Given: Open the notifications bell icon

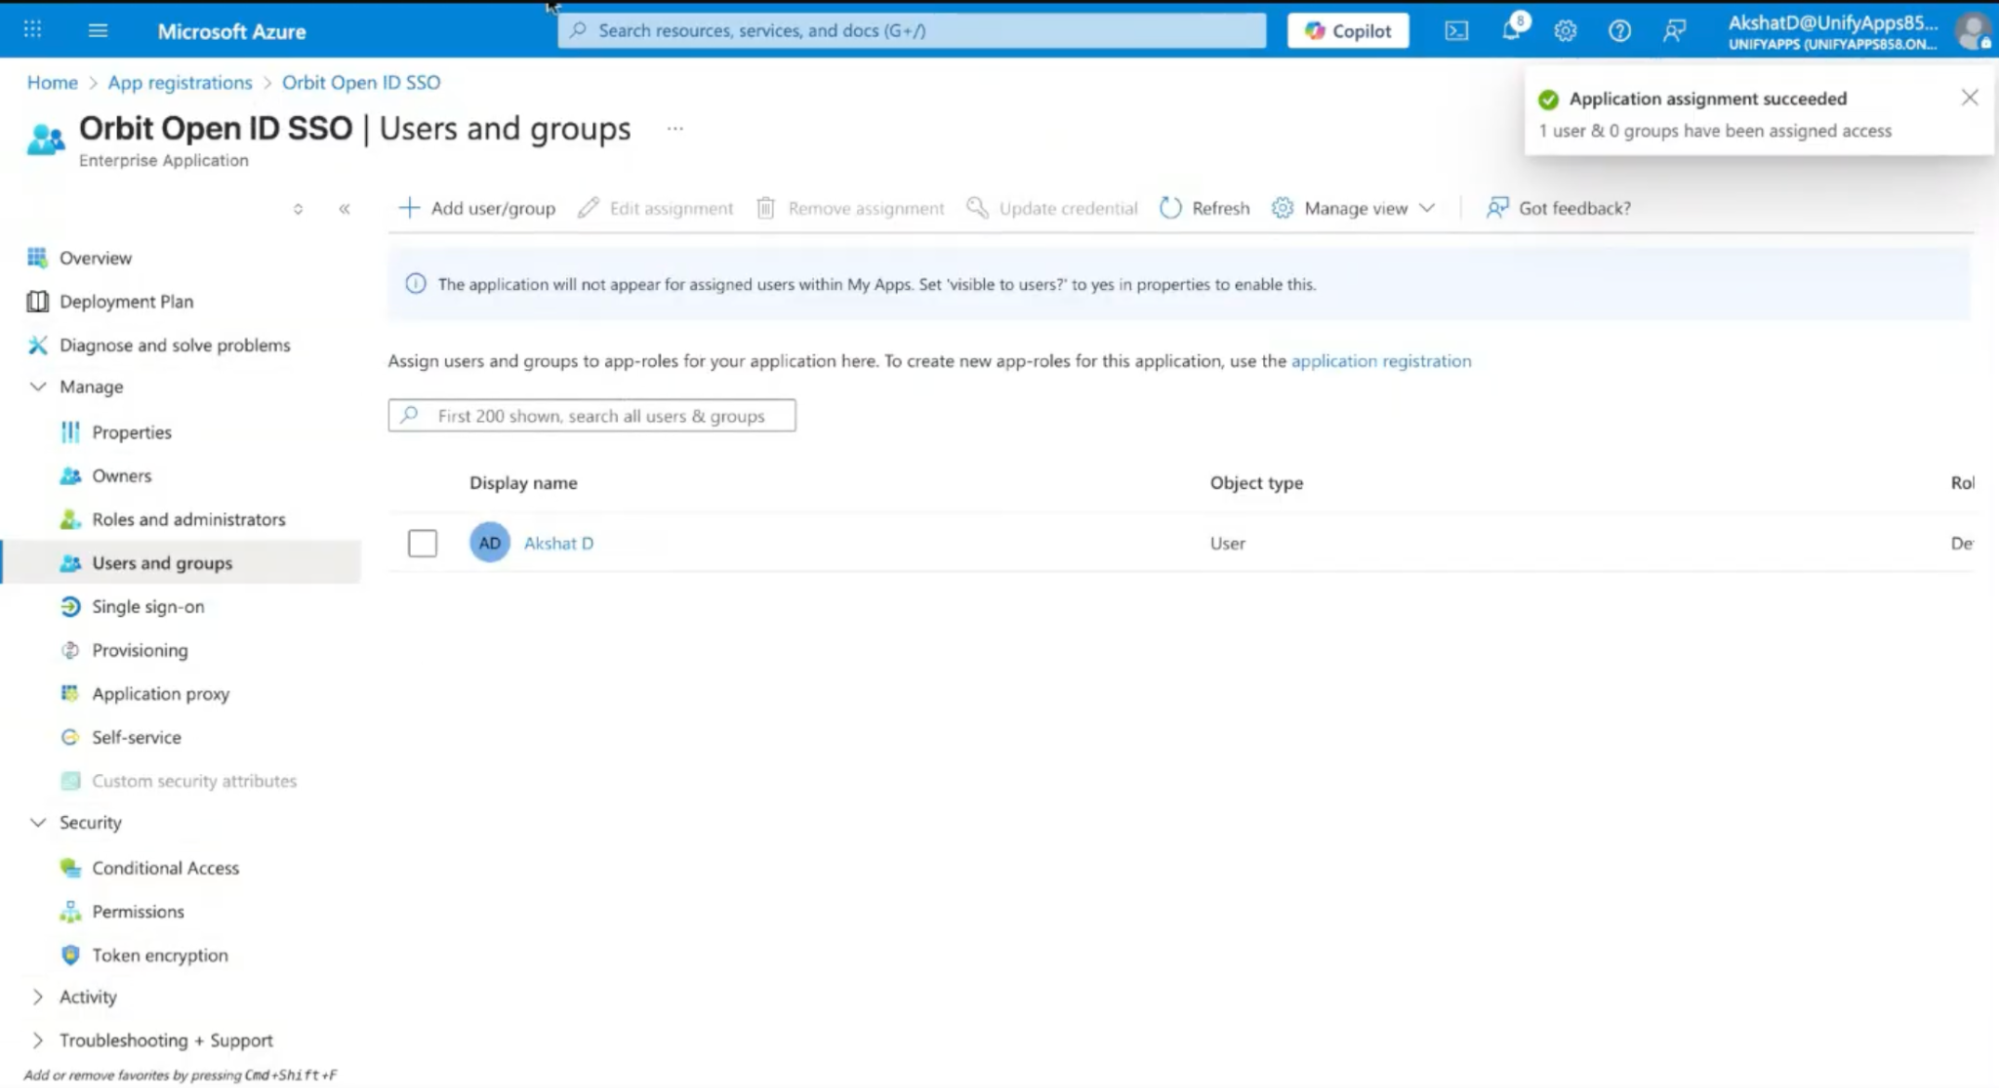Looking at the screenshot, I should 1512,31.
